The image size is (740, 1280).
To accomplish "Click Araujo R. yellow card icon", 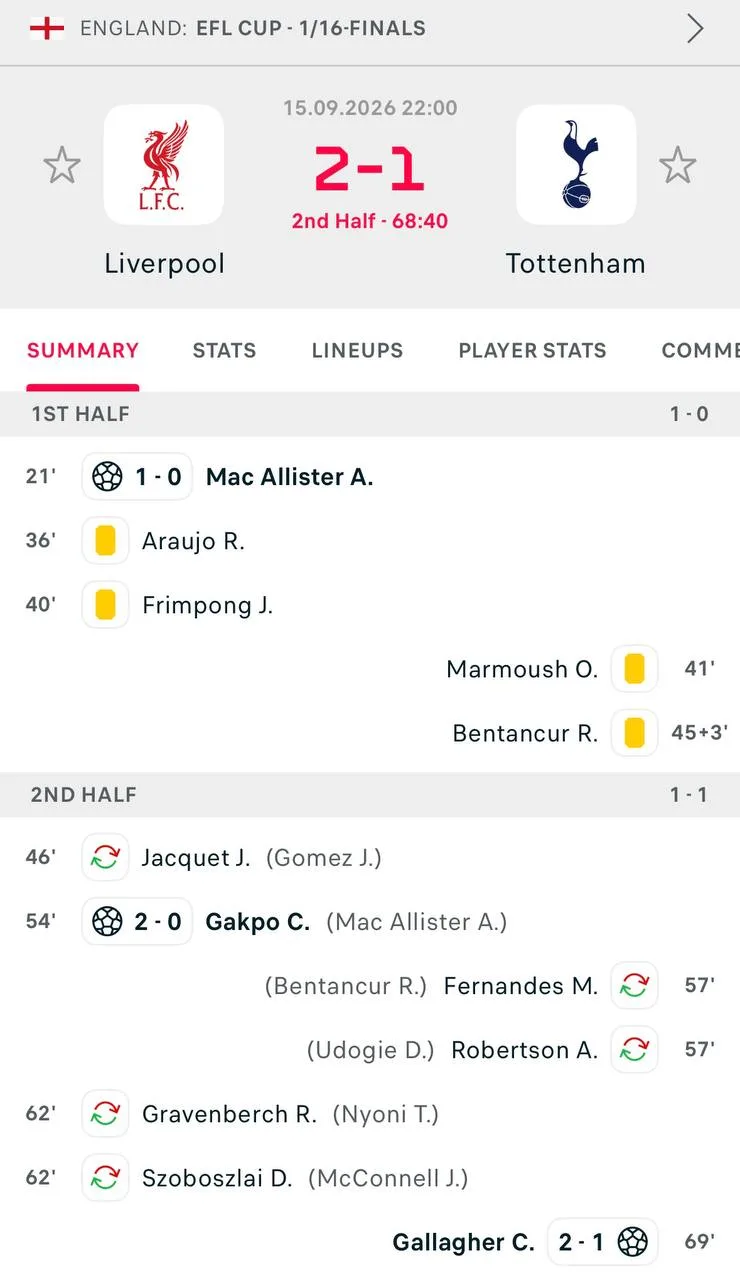I will point(105,541).
